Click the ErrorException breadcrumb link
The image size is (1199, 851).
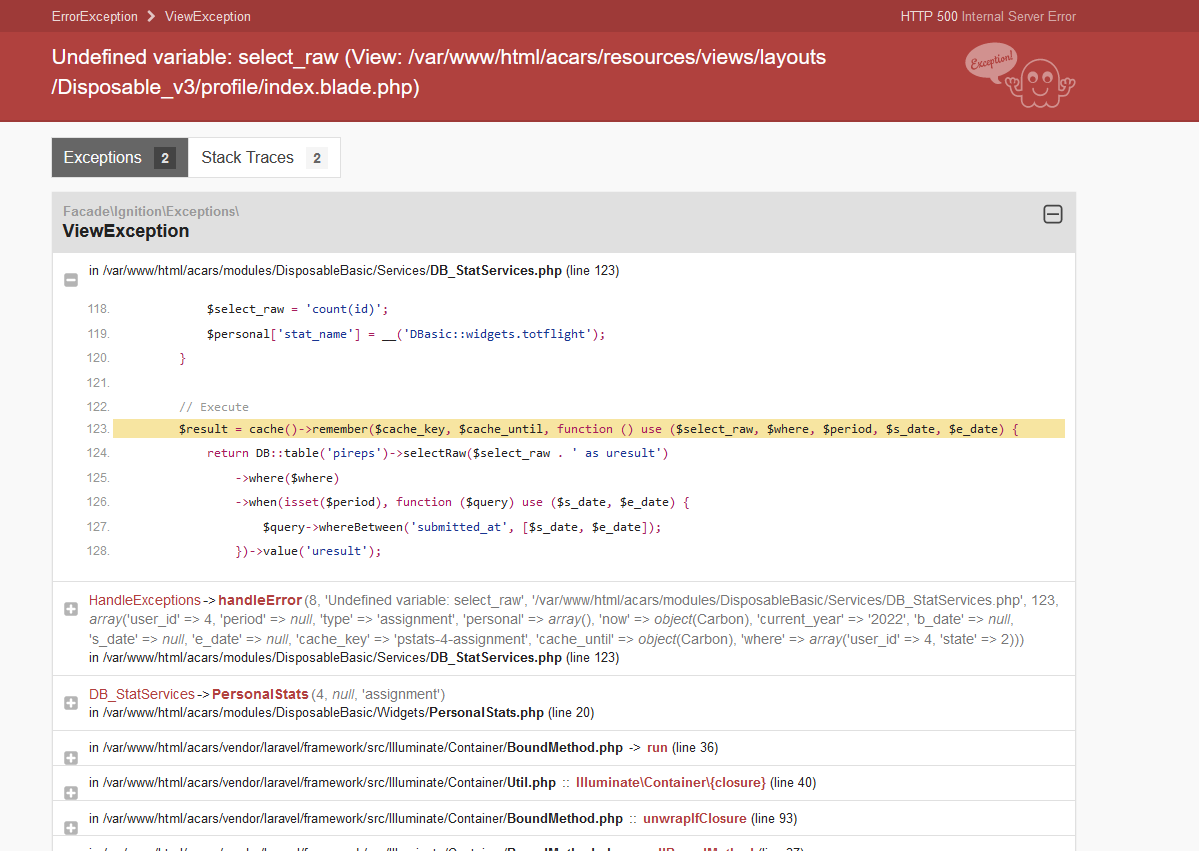click(x=95, y=16)
